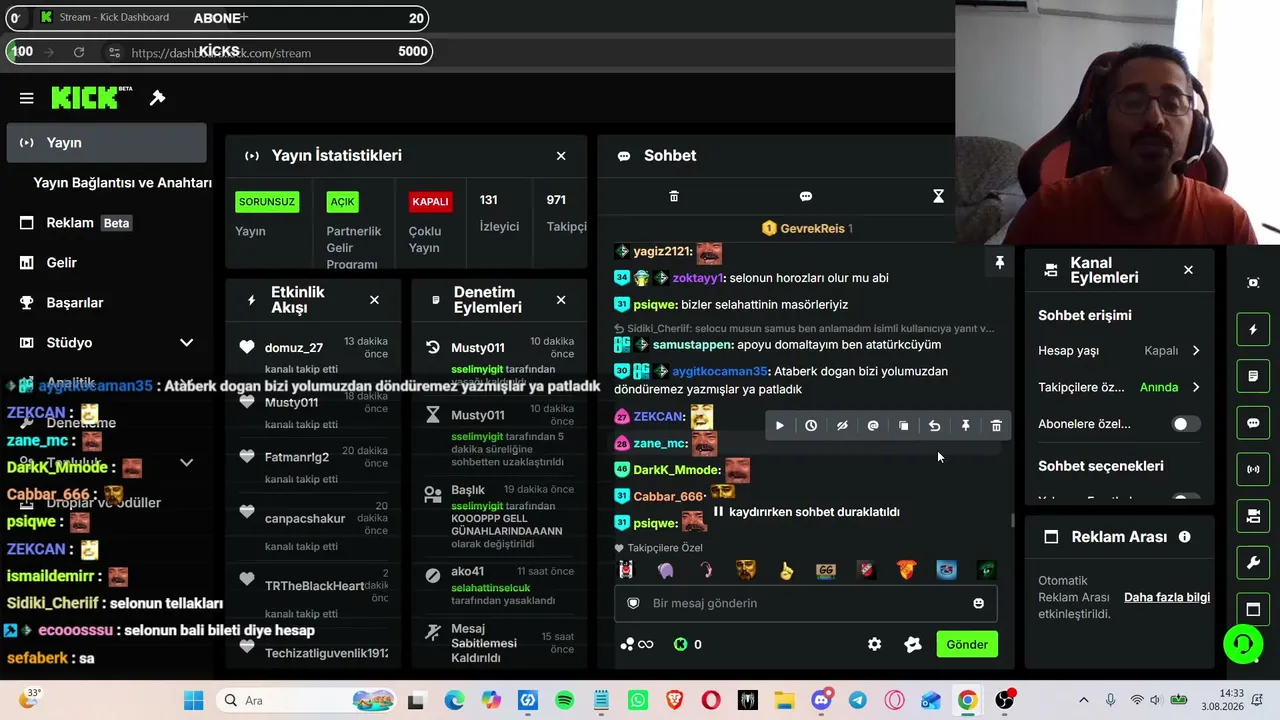Close the Etkinlik Akışı panel

pyautogui.click(x=374, y=300)
